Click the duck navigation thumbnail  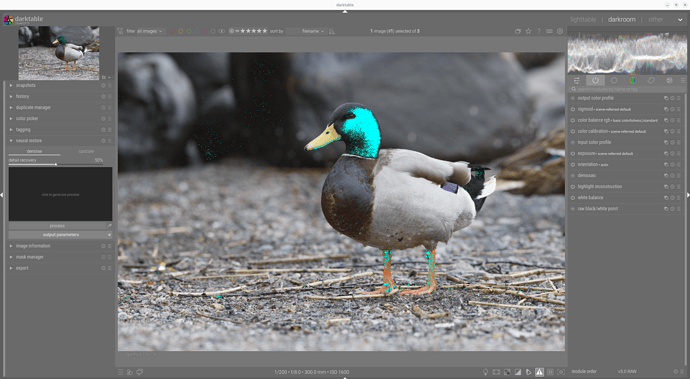point(59,53)
